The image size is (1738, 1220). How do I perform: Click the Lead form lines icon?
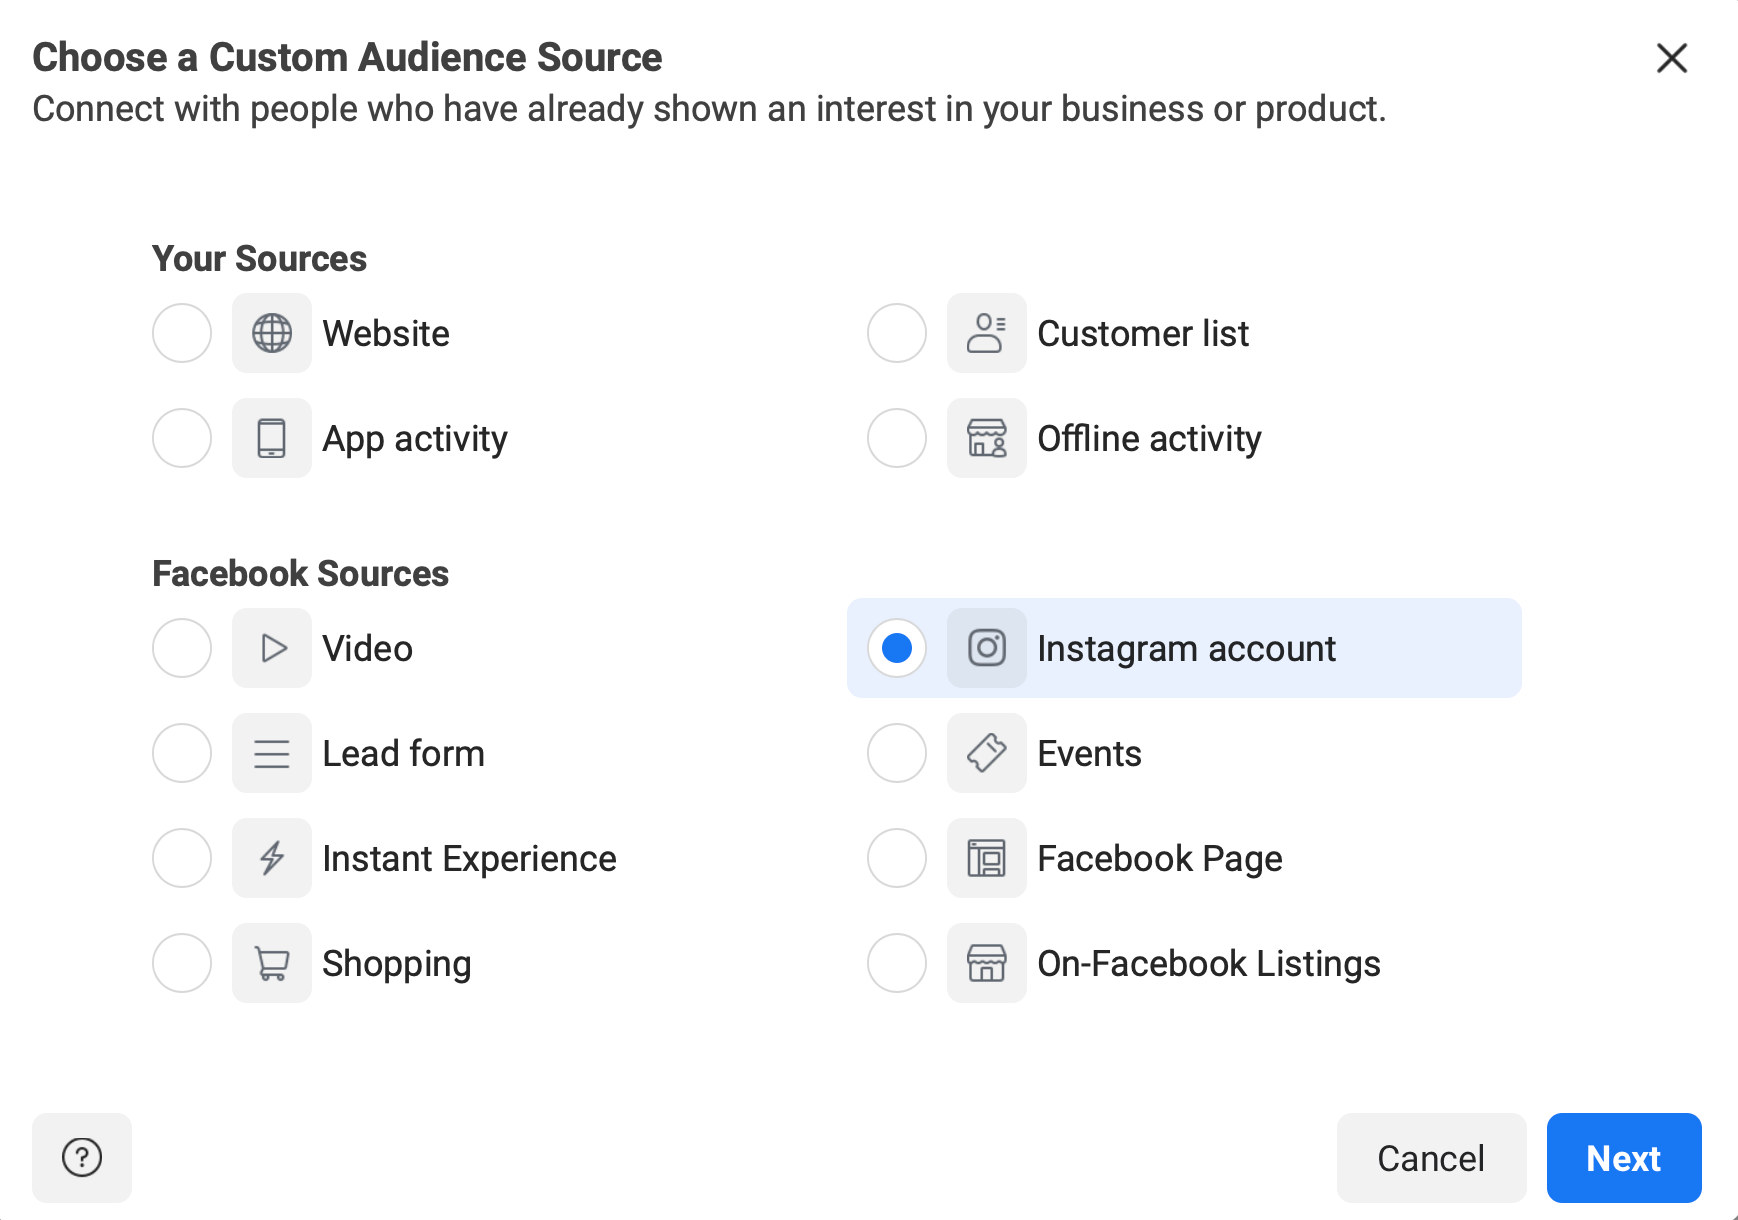pos(272,753)
